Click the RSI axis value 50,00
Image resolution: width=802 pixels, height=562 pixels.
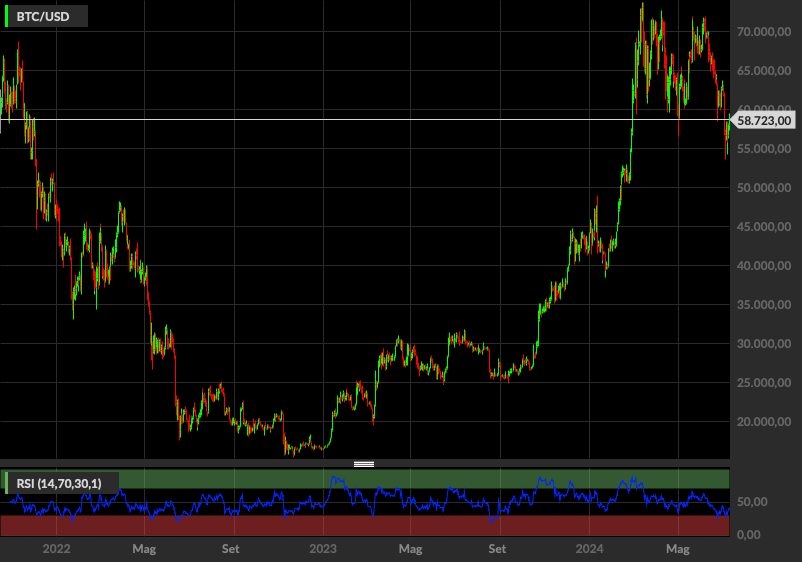coord(752,502)
